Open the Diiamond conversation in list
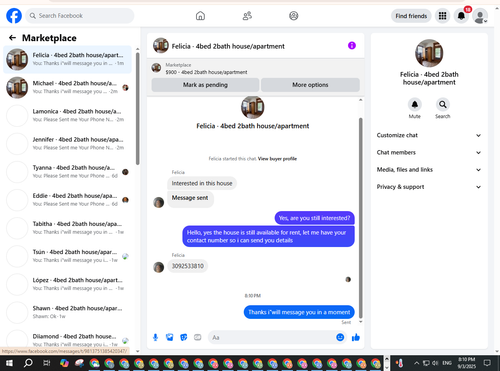 tap(68, 340)
